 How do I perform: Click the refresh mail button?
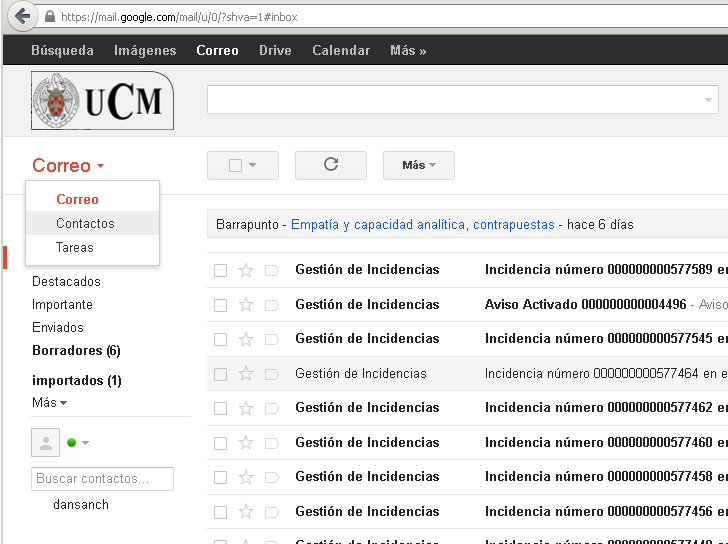331,165
